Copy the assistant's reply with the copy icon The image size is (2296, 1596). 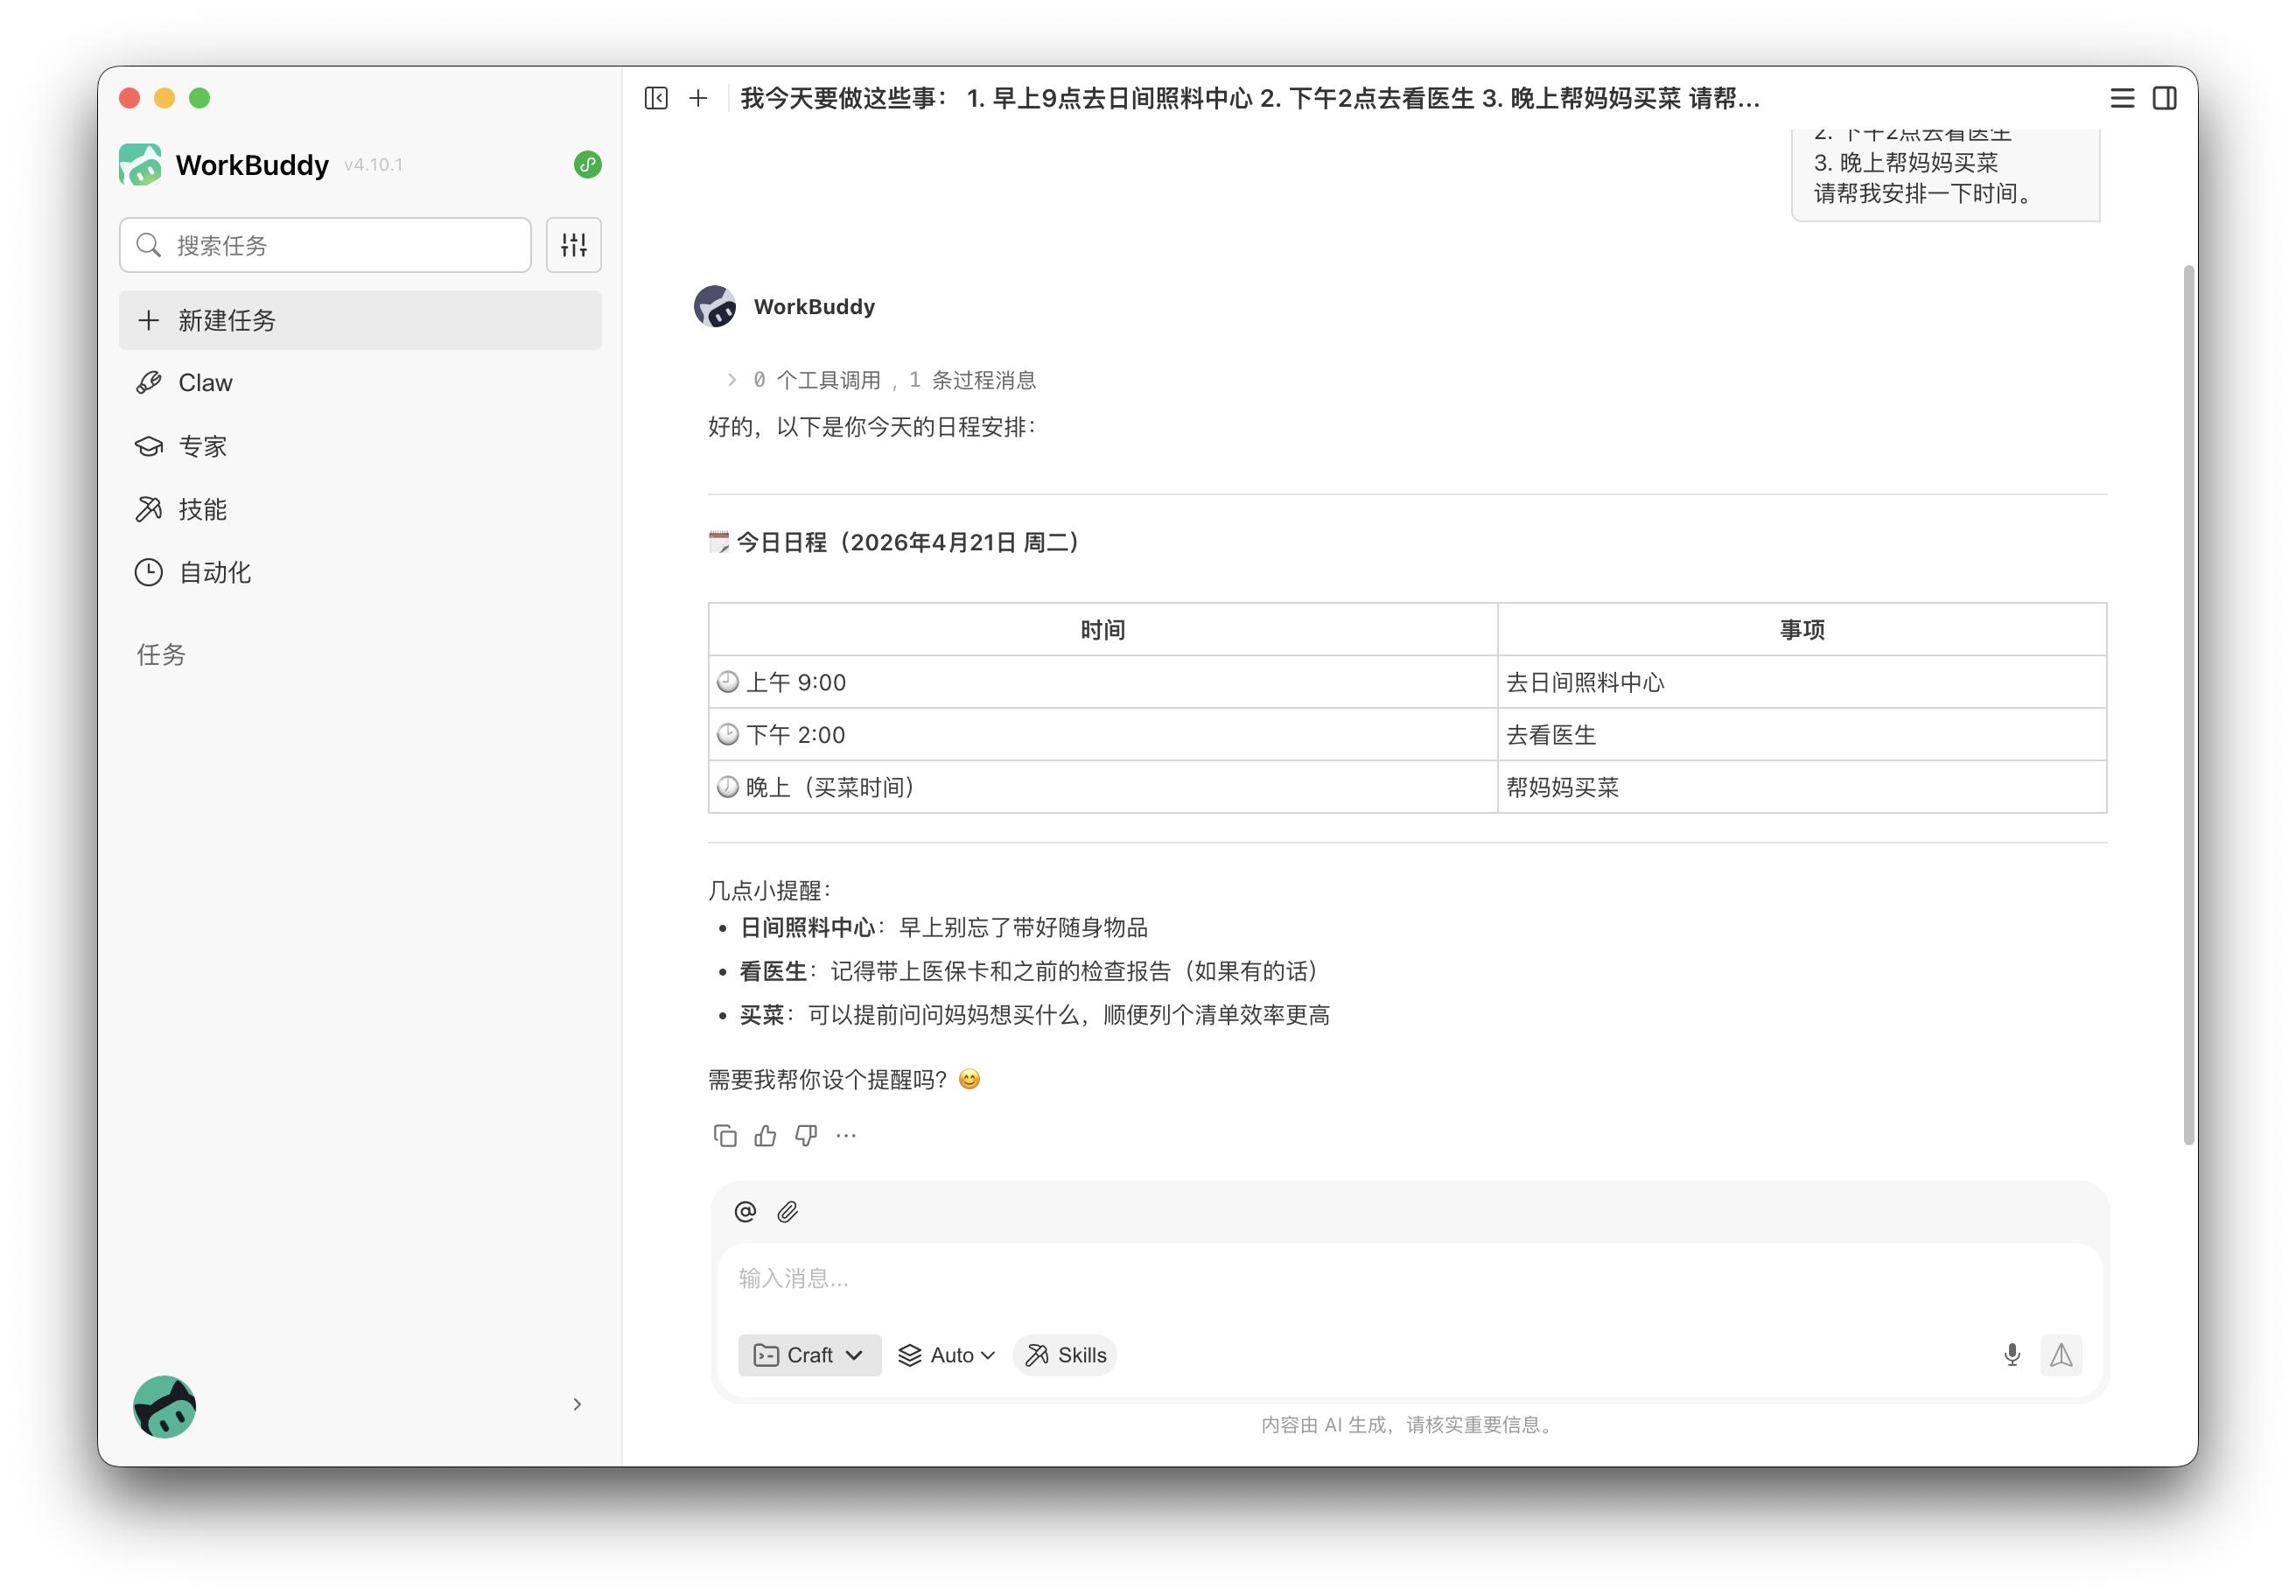(725, 1135)
